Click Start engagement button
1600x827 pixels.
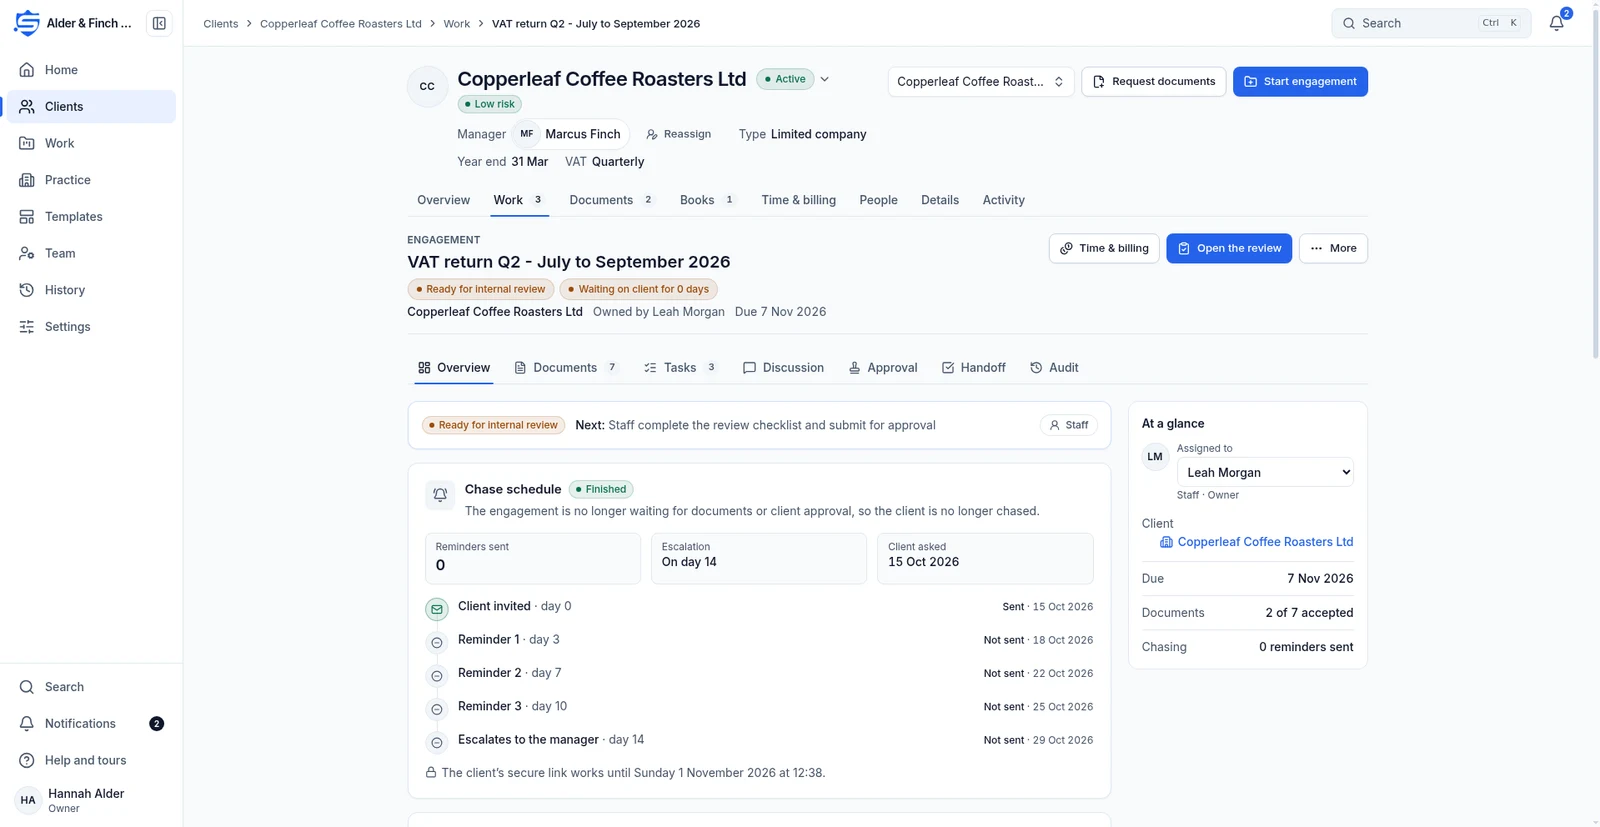[x=1300, y=82]
